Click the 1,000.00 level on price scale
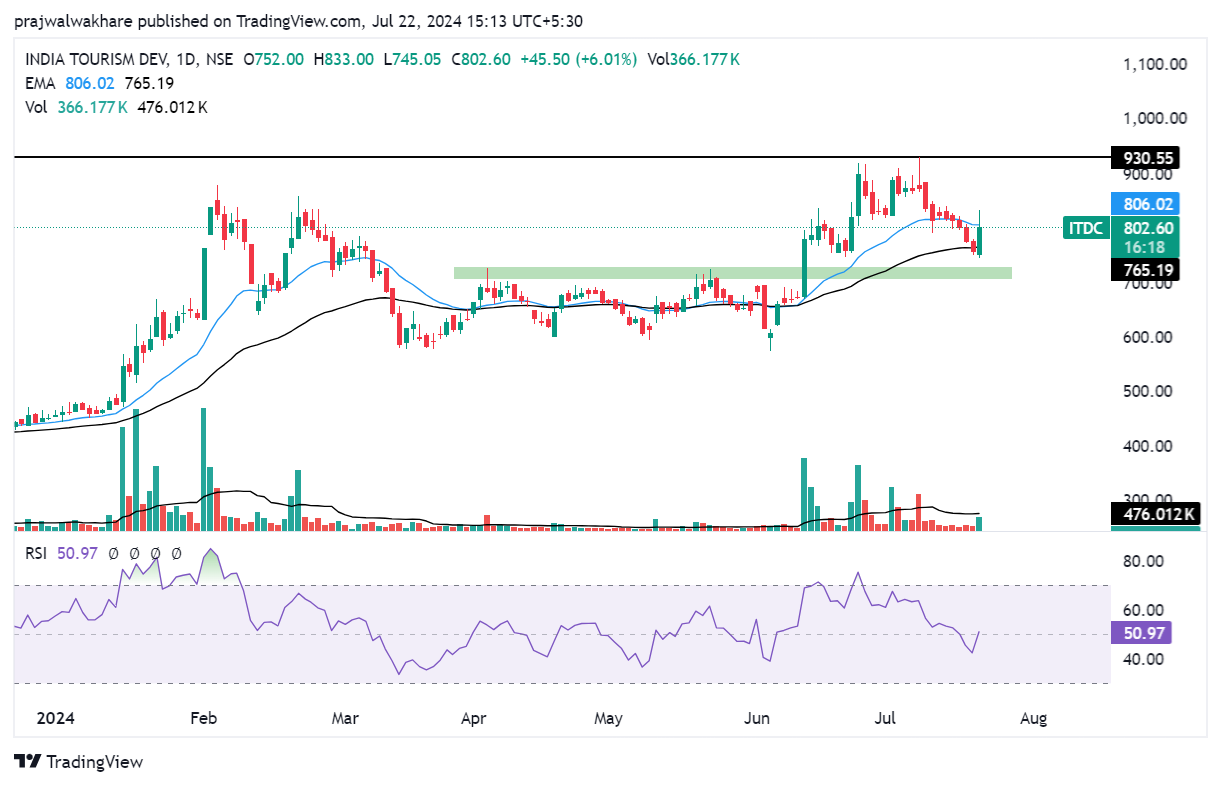This screenshot has height=785, width=1221. (x=1154, y=118)
